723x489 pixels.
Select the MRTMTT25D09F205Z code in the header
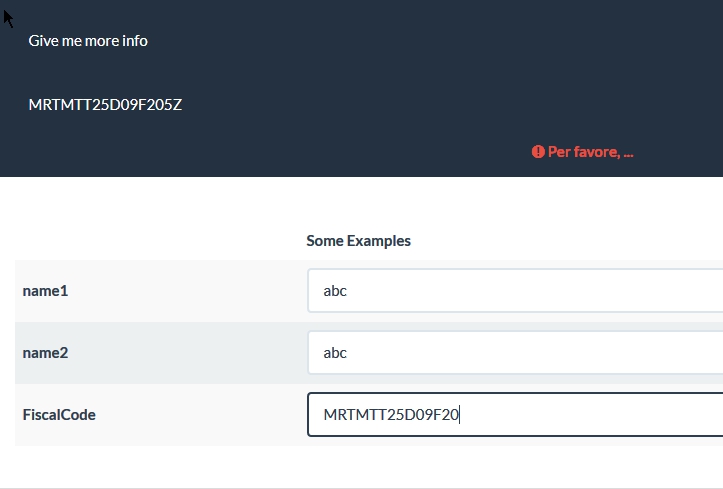tap(105, 104)
